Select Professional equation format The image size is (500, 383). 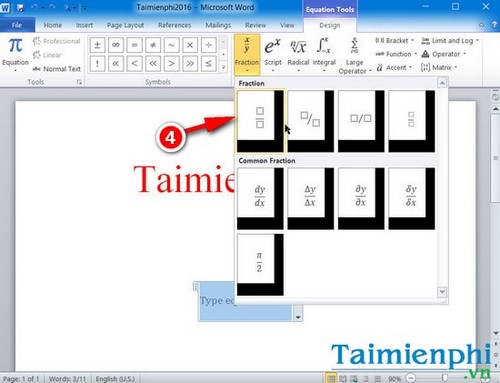[57, 41]
